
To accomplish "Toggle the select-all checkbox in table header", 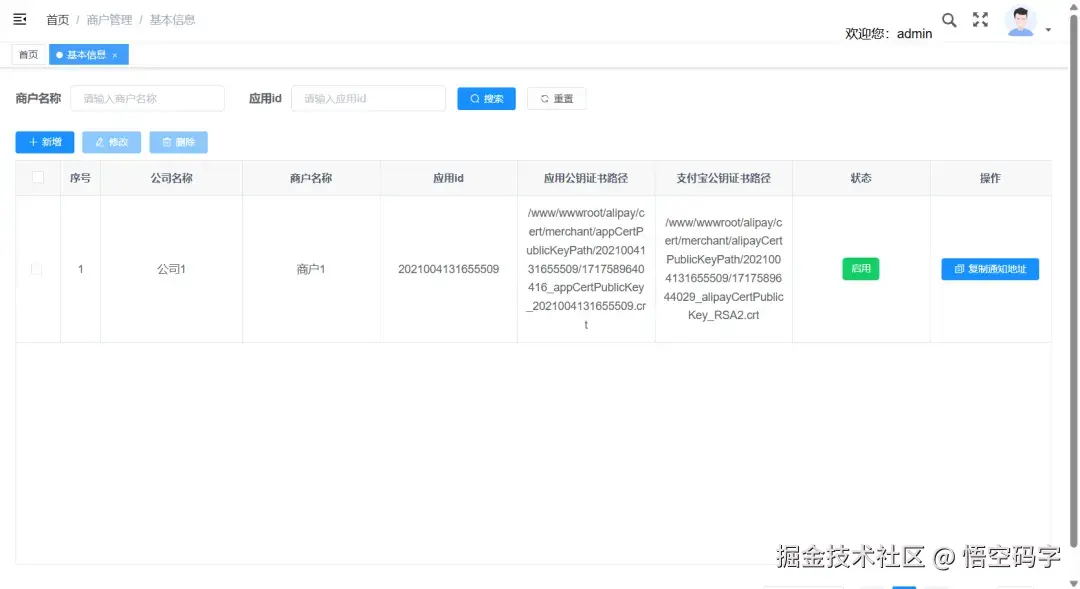I will click(x=37, y=177).
